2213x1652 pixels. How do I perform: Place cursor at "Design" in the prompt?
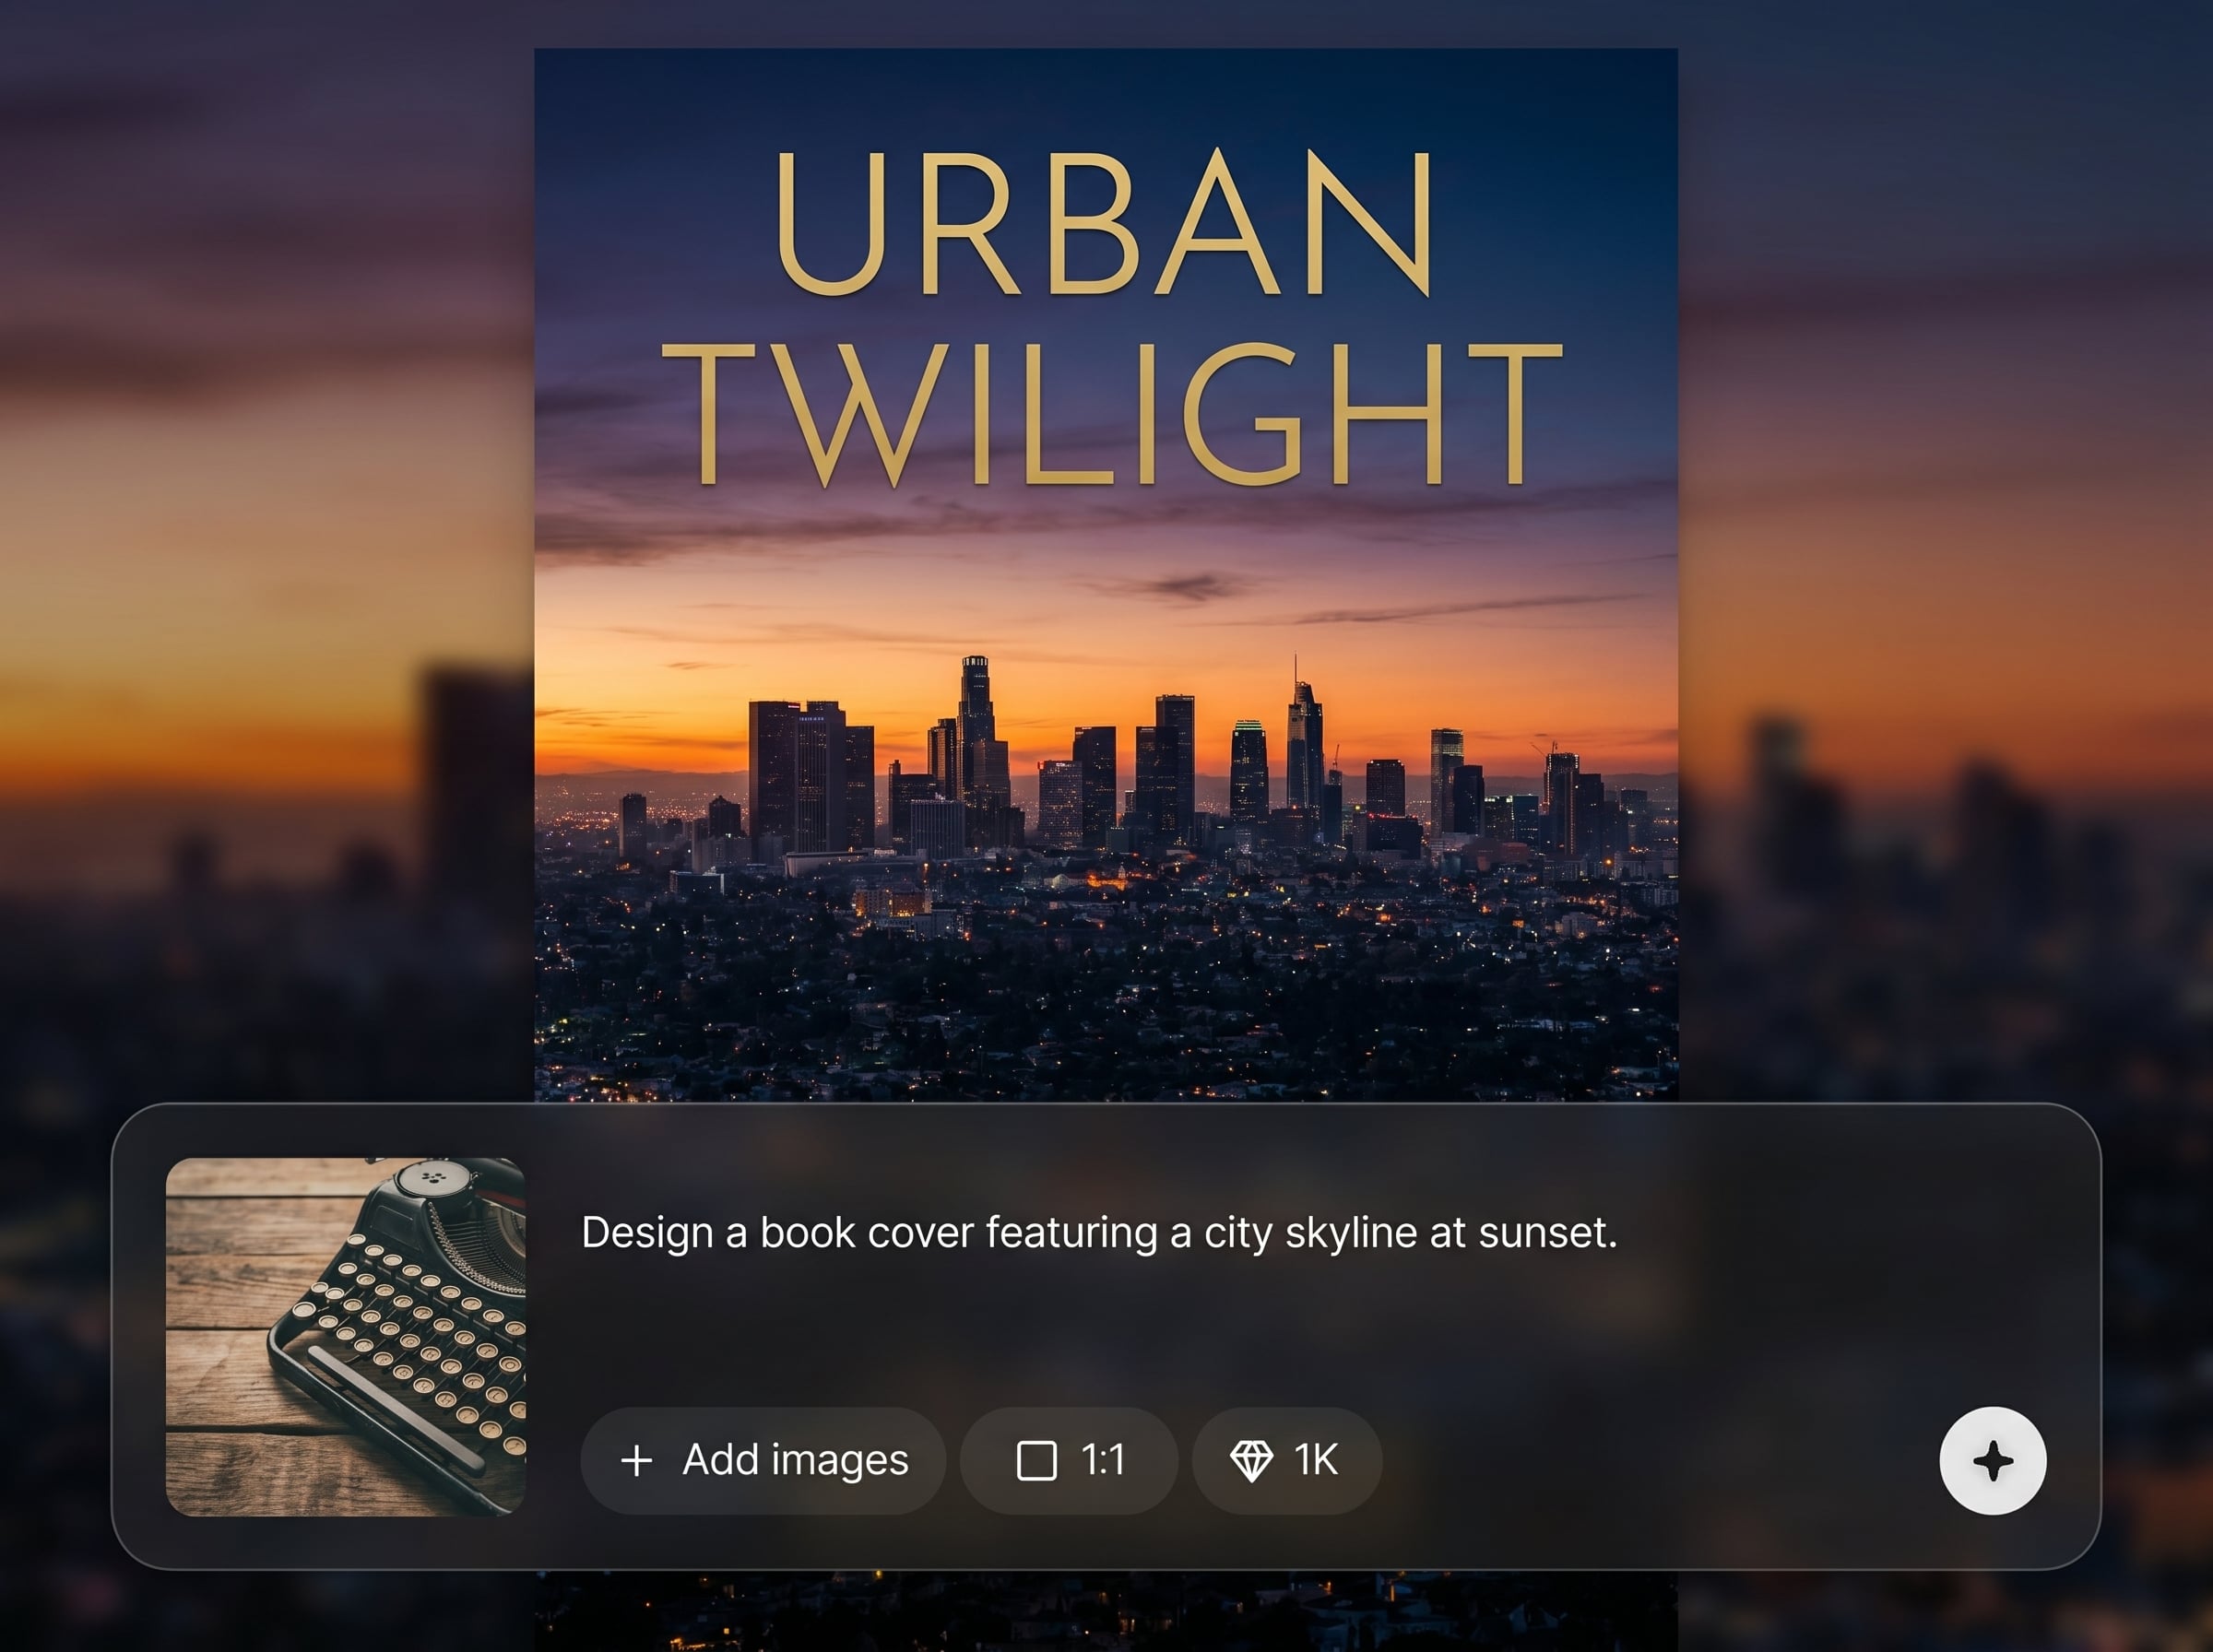(647, 1233)
